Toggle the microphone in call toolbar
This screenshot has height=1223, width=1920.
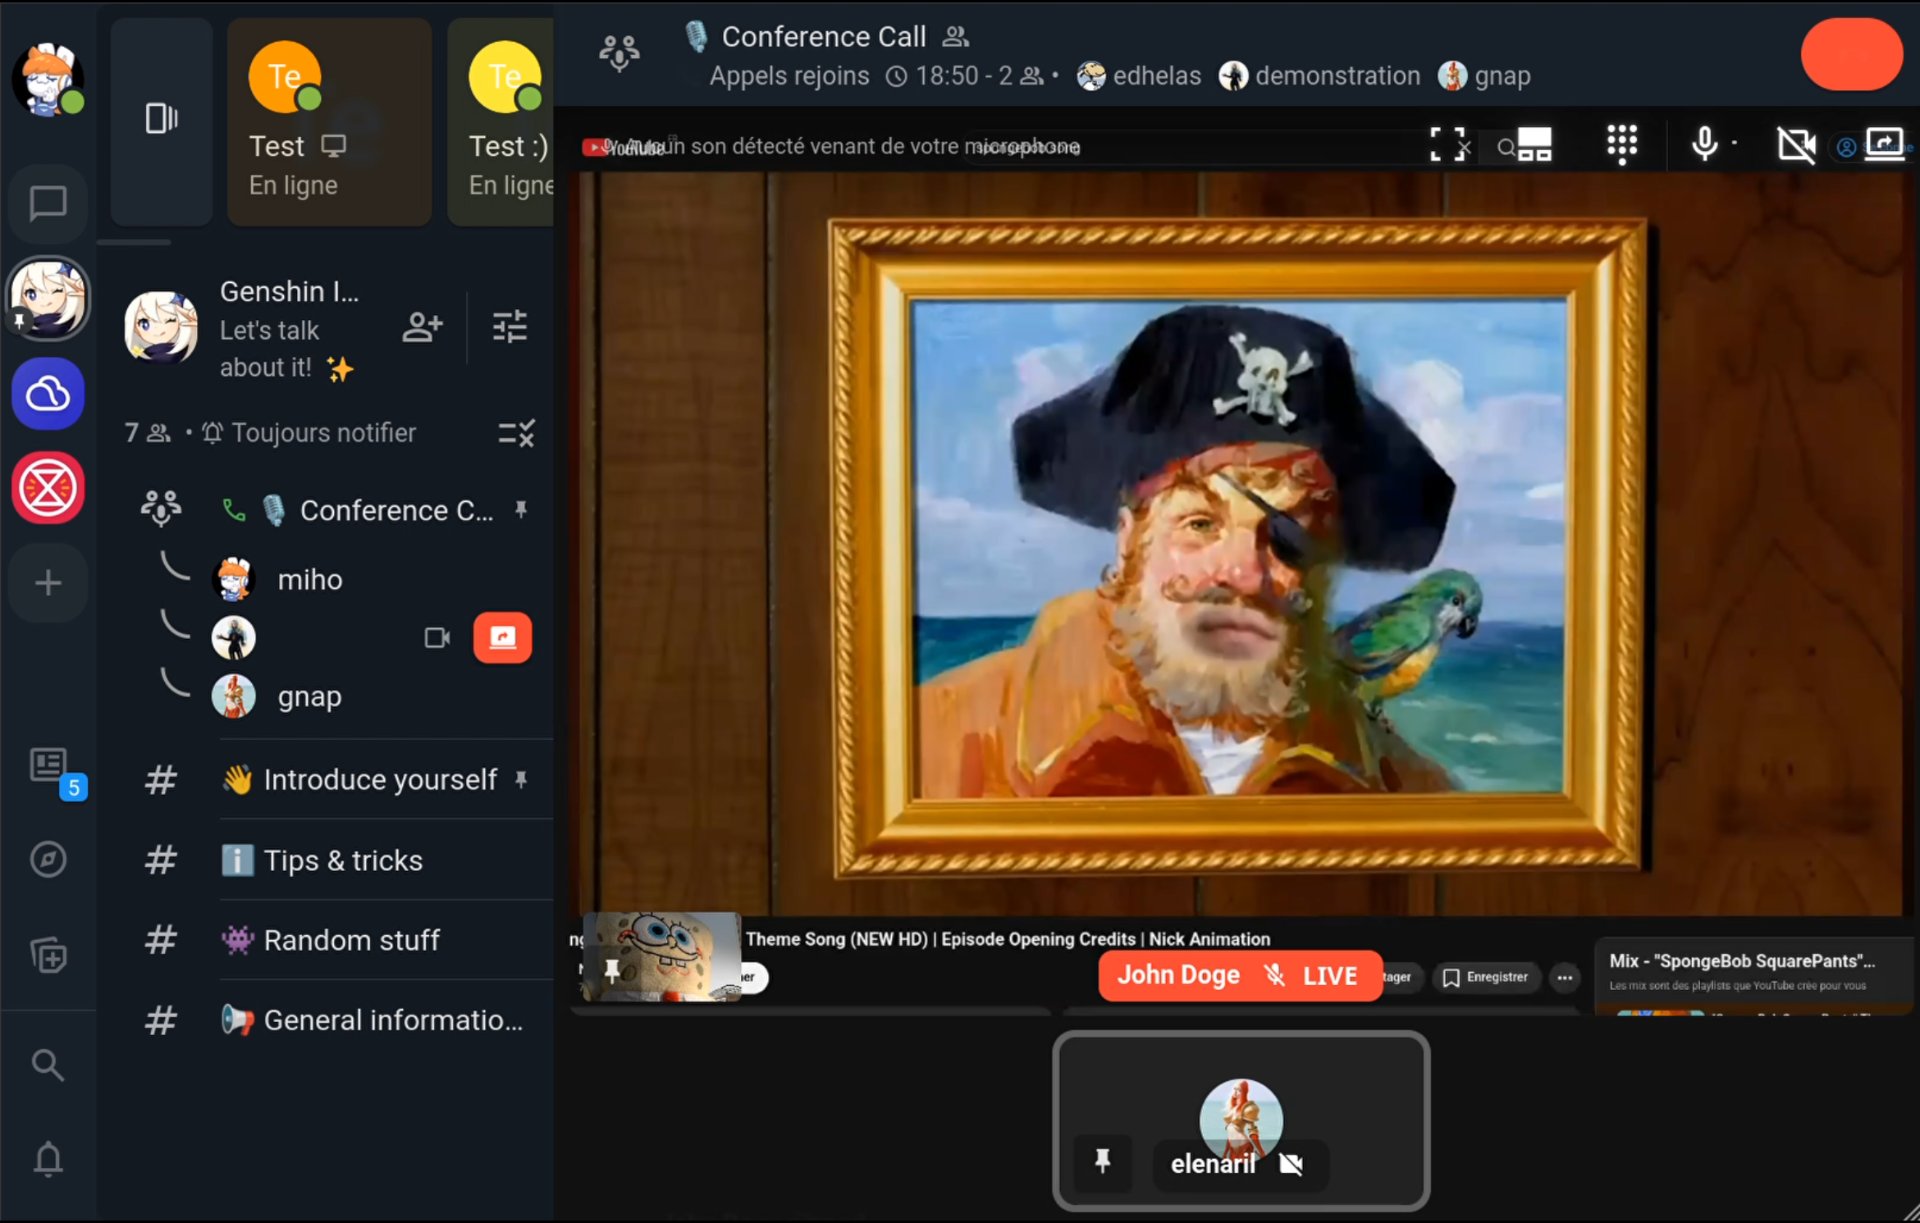pyautogui.click(x=1705, y=145)
